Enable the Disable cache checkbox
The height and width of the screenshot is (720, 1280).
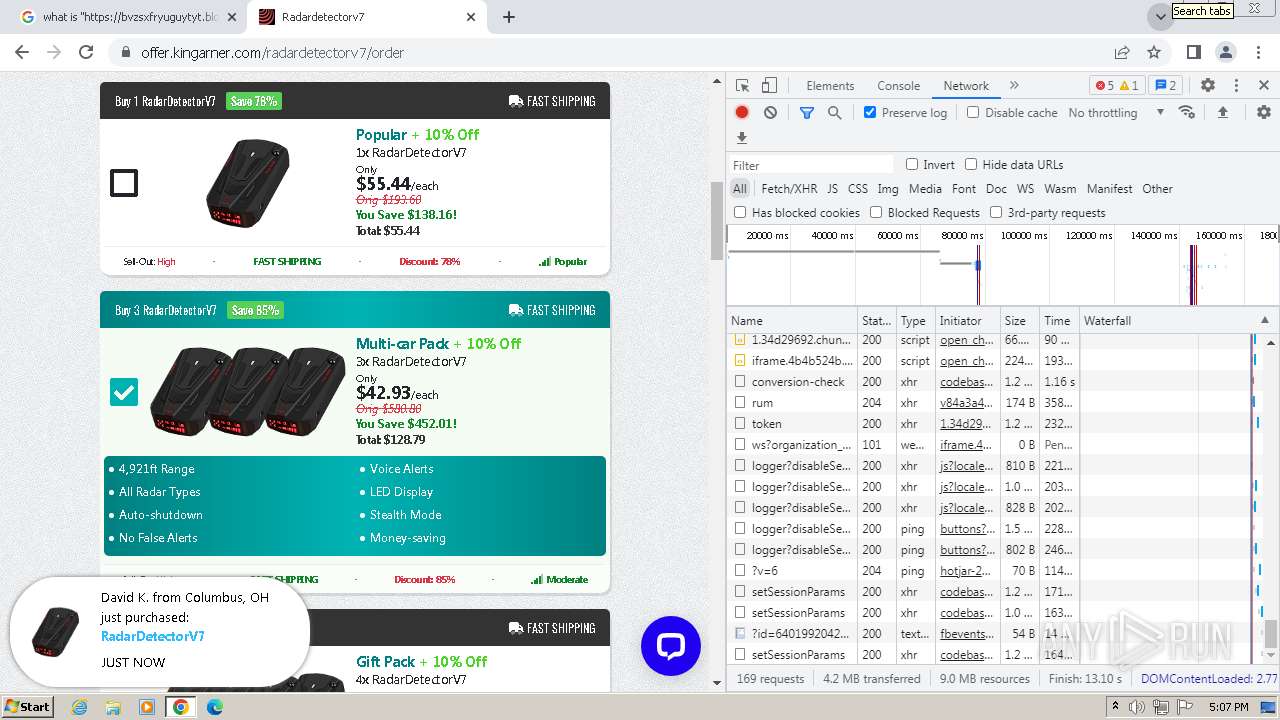[973, 113]
